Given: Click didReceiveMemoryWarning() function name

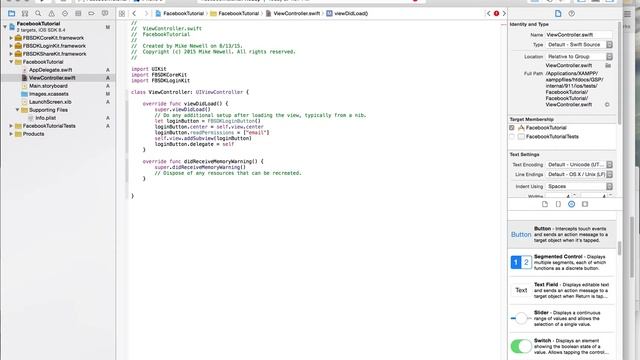Looking at the screenshot, I should 220,162.
